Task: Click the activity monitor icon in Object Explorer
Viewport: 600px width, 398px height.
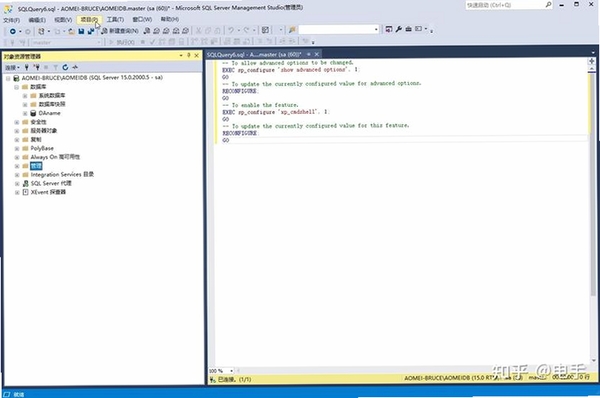Action: click(x=75, y=67)
